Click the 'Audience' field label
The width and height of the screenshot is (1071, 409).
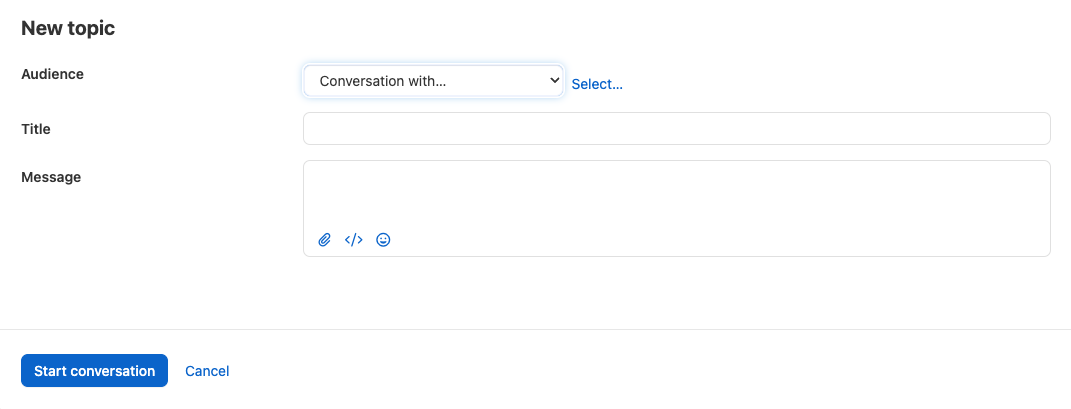[53, 74]
